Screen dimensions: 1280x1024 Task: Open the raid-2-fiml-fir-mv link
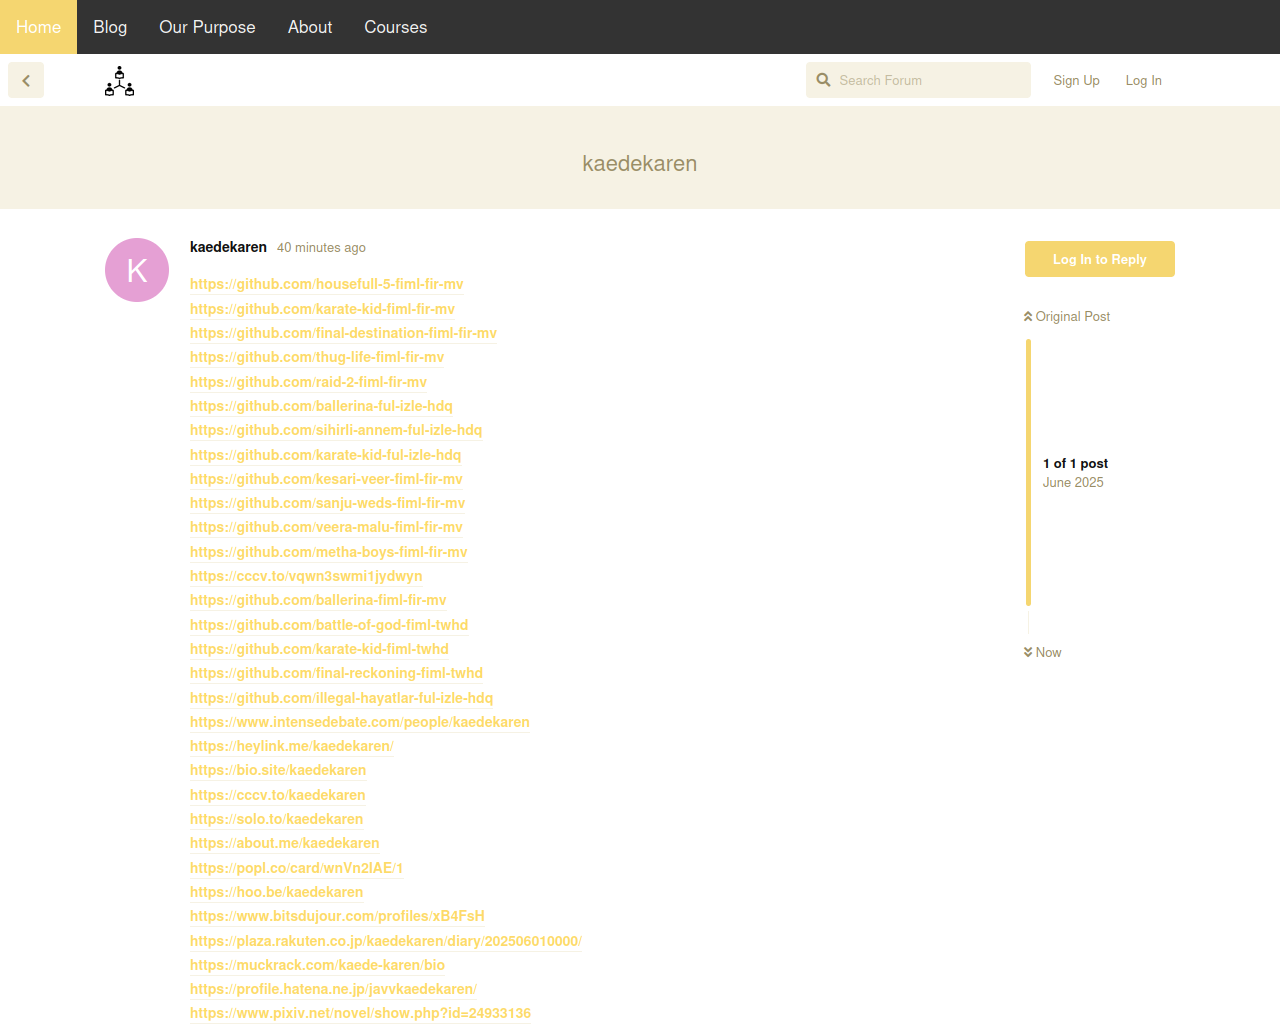(x=308, y=382)
